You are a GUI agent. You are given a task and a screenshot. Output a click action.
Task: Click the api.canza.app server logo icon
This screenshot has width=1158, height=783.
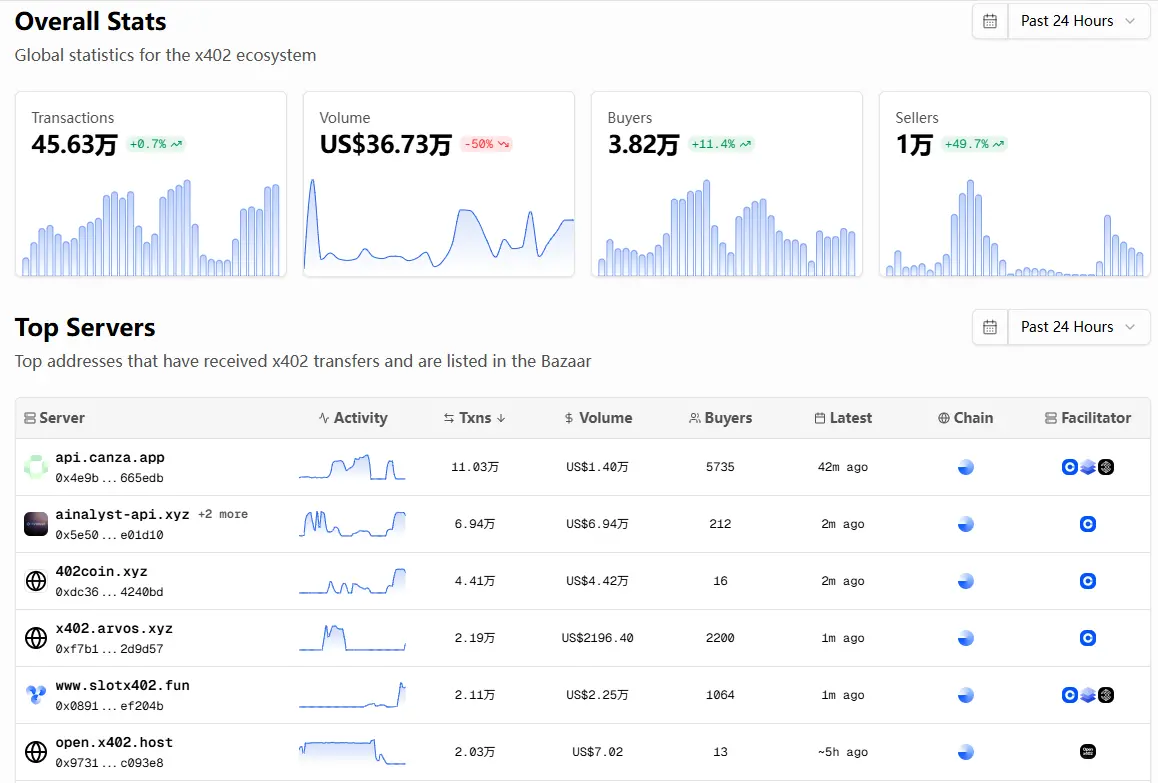pos(36,467)
